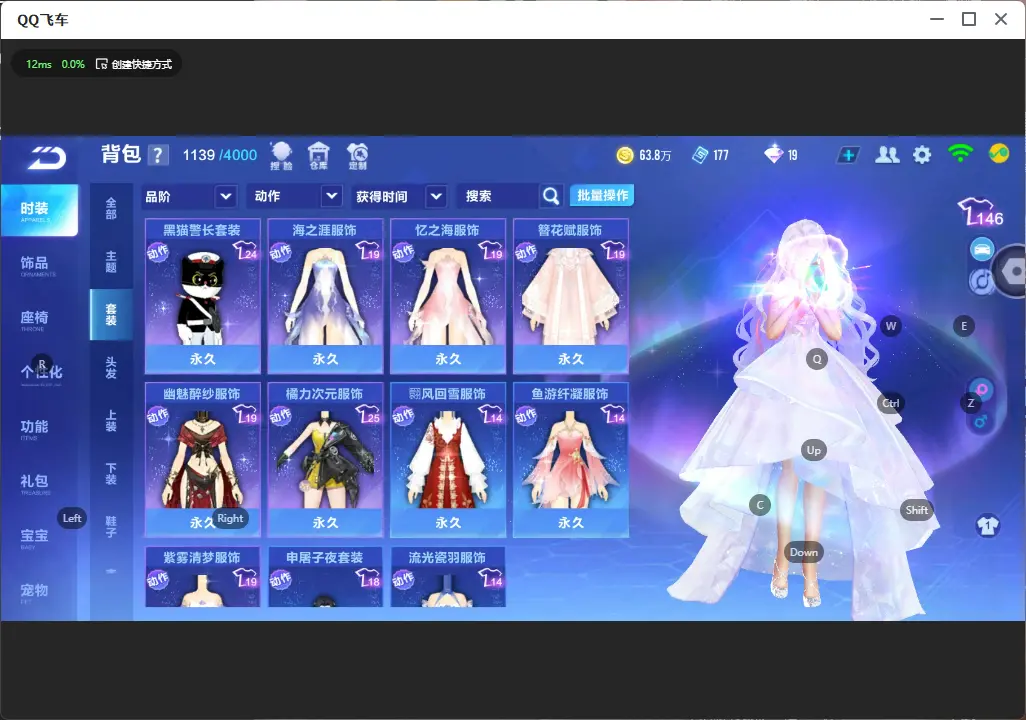
Task: Open the 仓库 warehouse icon
Action: (x=319, y=156)
